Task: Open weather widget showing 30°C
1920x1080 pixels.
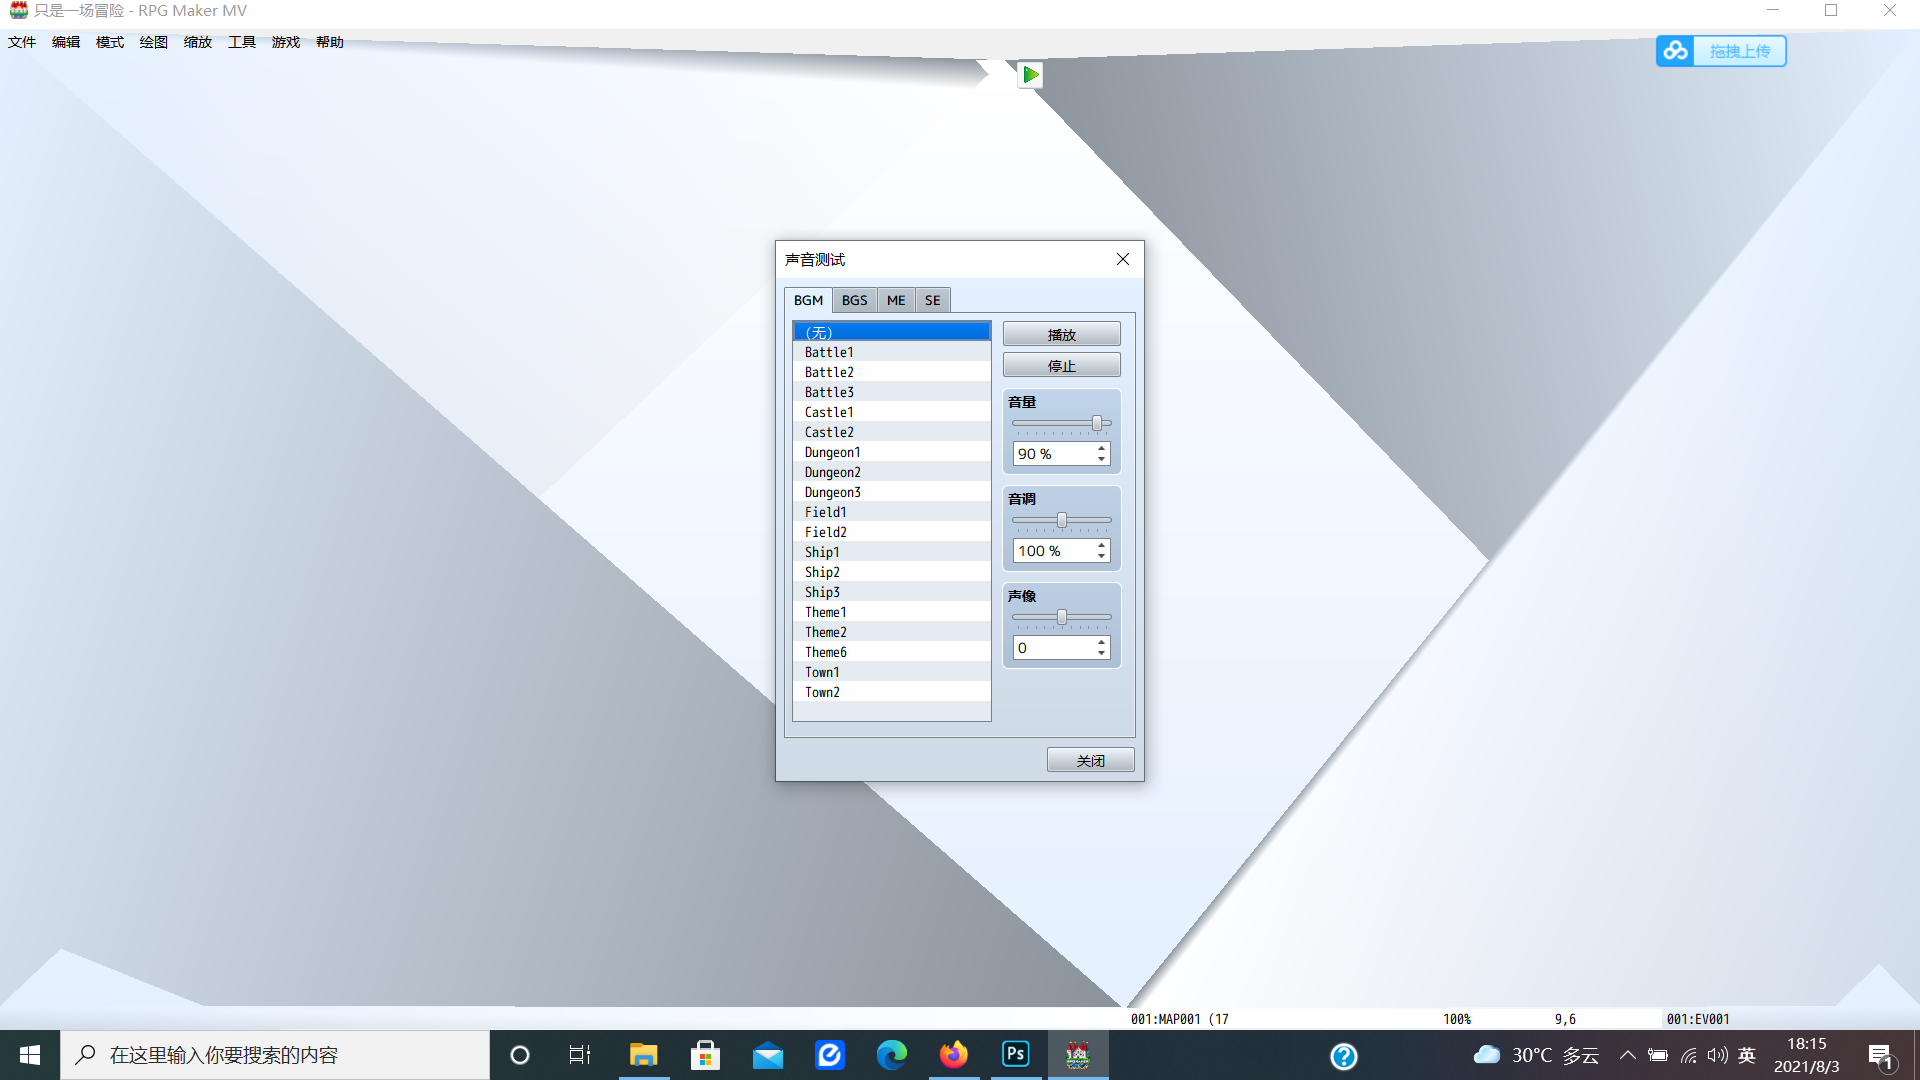Action: coord(1536,1055)
